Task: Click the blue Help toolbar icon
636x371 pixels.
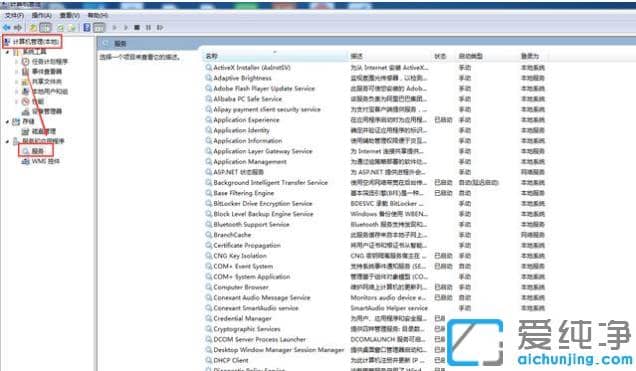Action: tap(87, 28)
